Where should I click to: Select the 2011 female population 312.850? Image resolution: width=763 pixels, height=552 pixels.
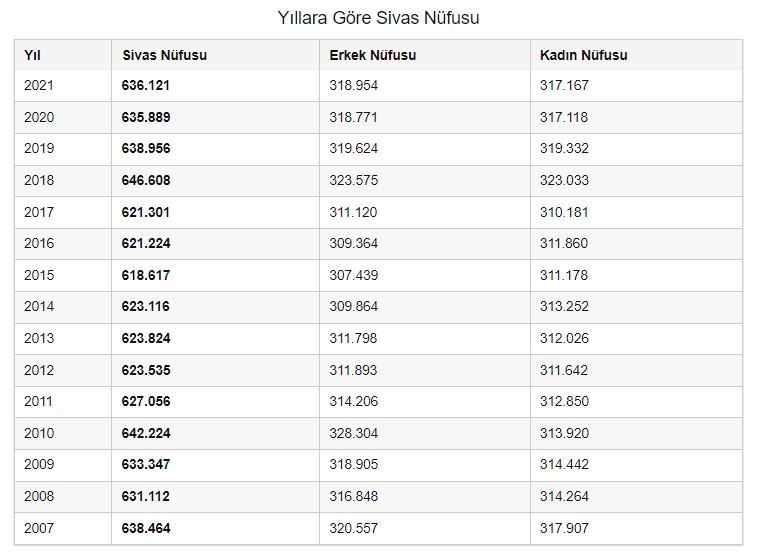tap(564, 402)
